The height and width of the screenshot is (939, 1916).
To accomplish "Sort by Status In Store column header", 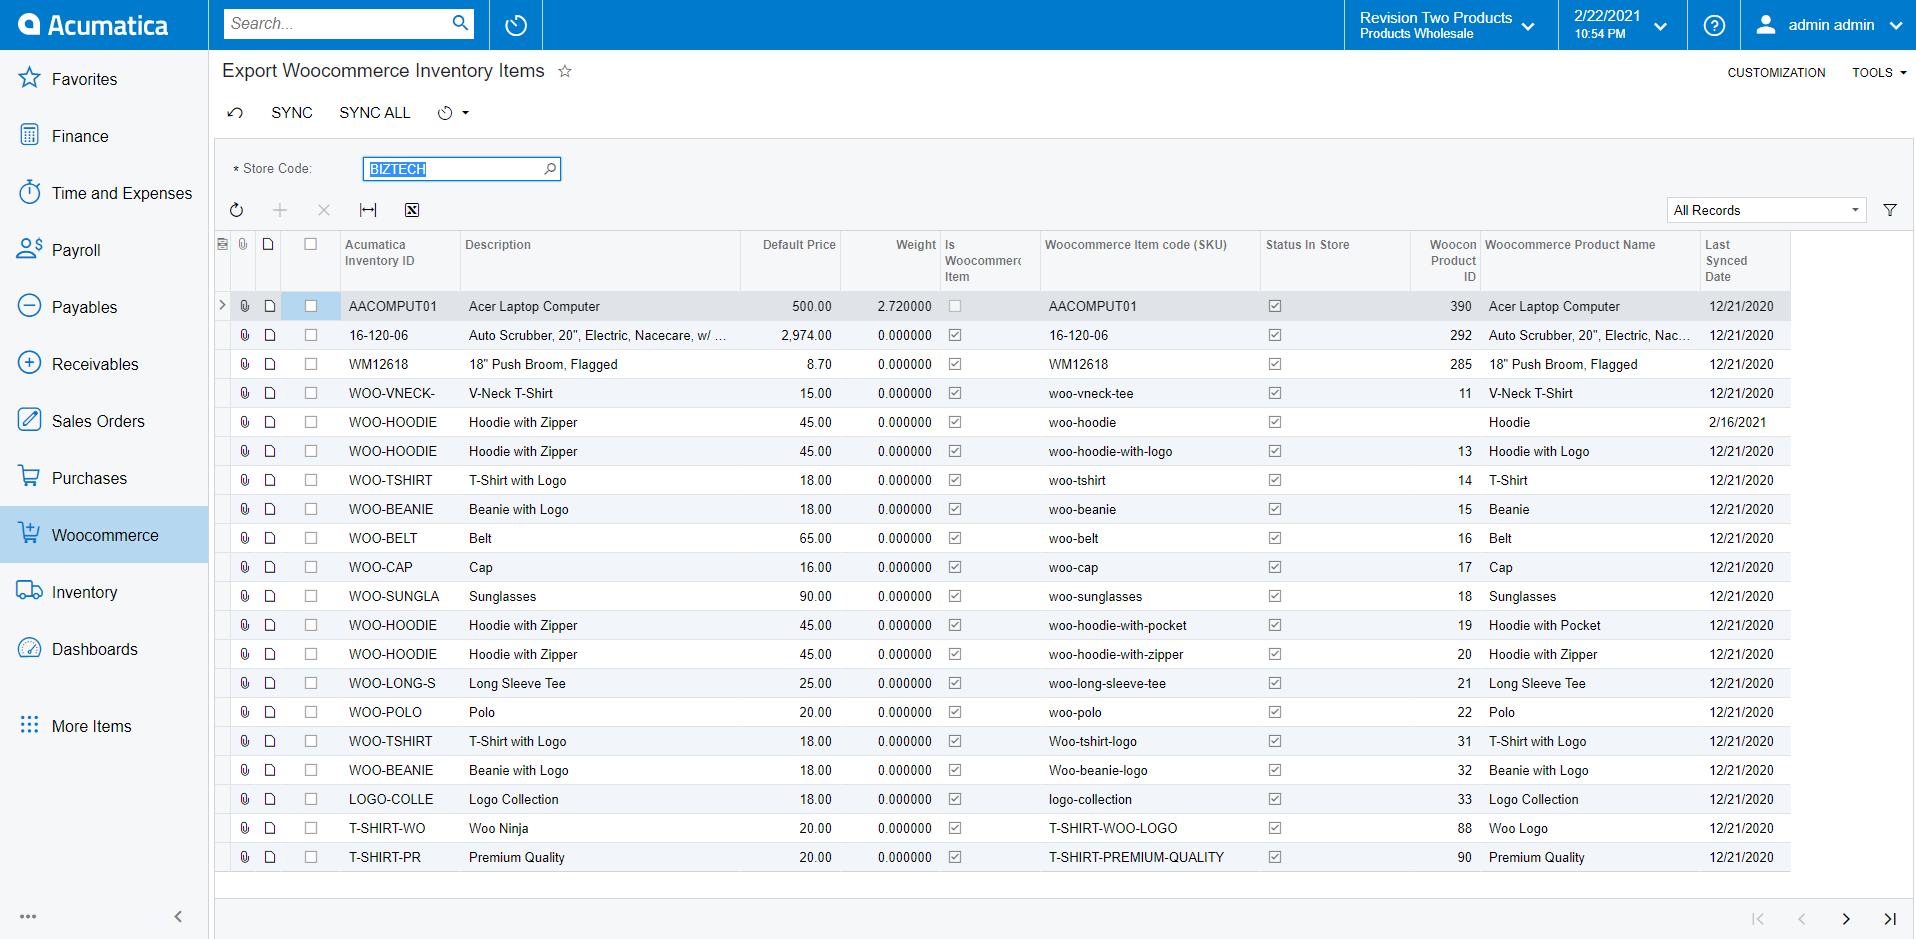I will point(1307,245).
